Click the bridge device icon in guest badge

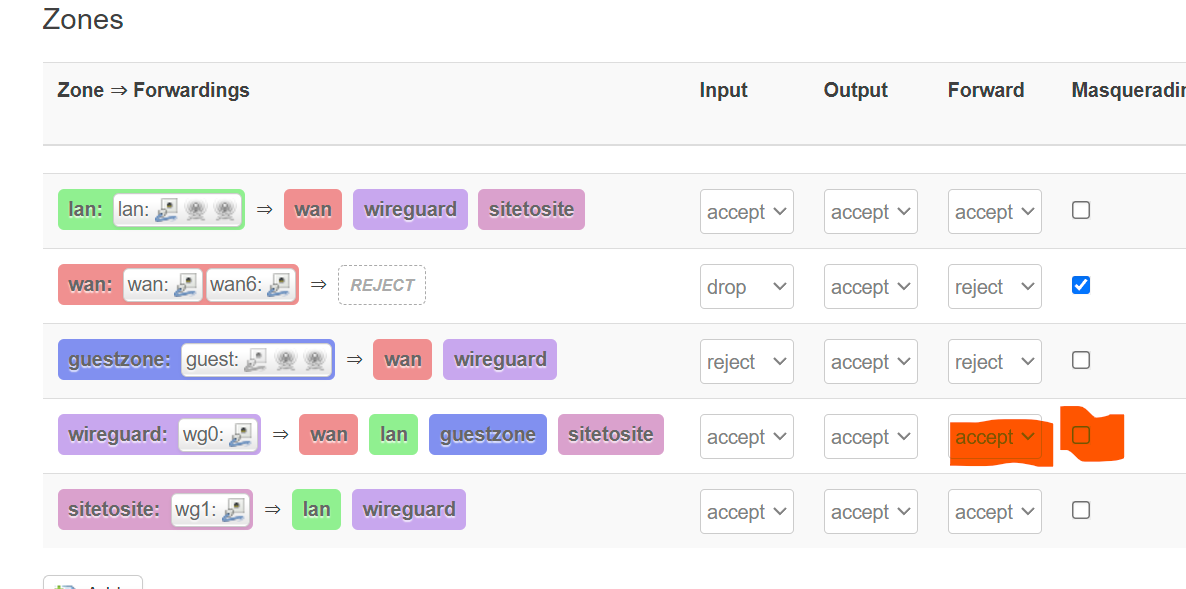point(257,360)
